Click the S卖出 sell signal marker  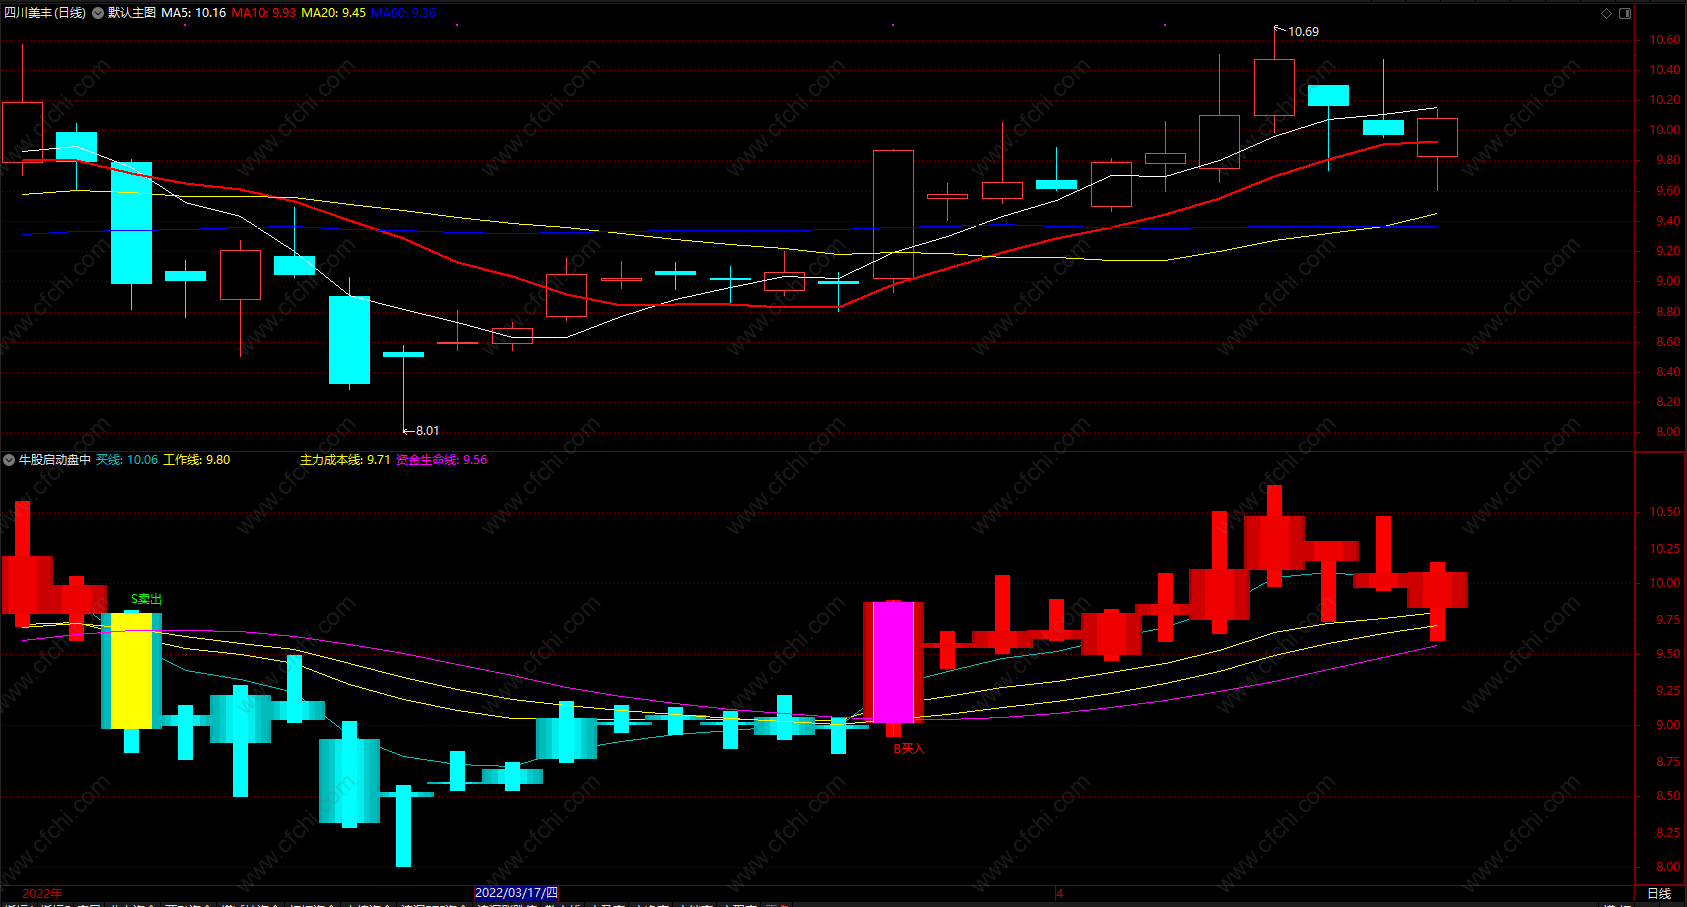coord(147,599)
